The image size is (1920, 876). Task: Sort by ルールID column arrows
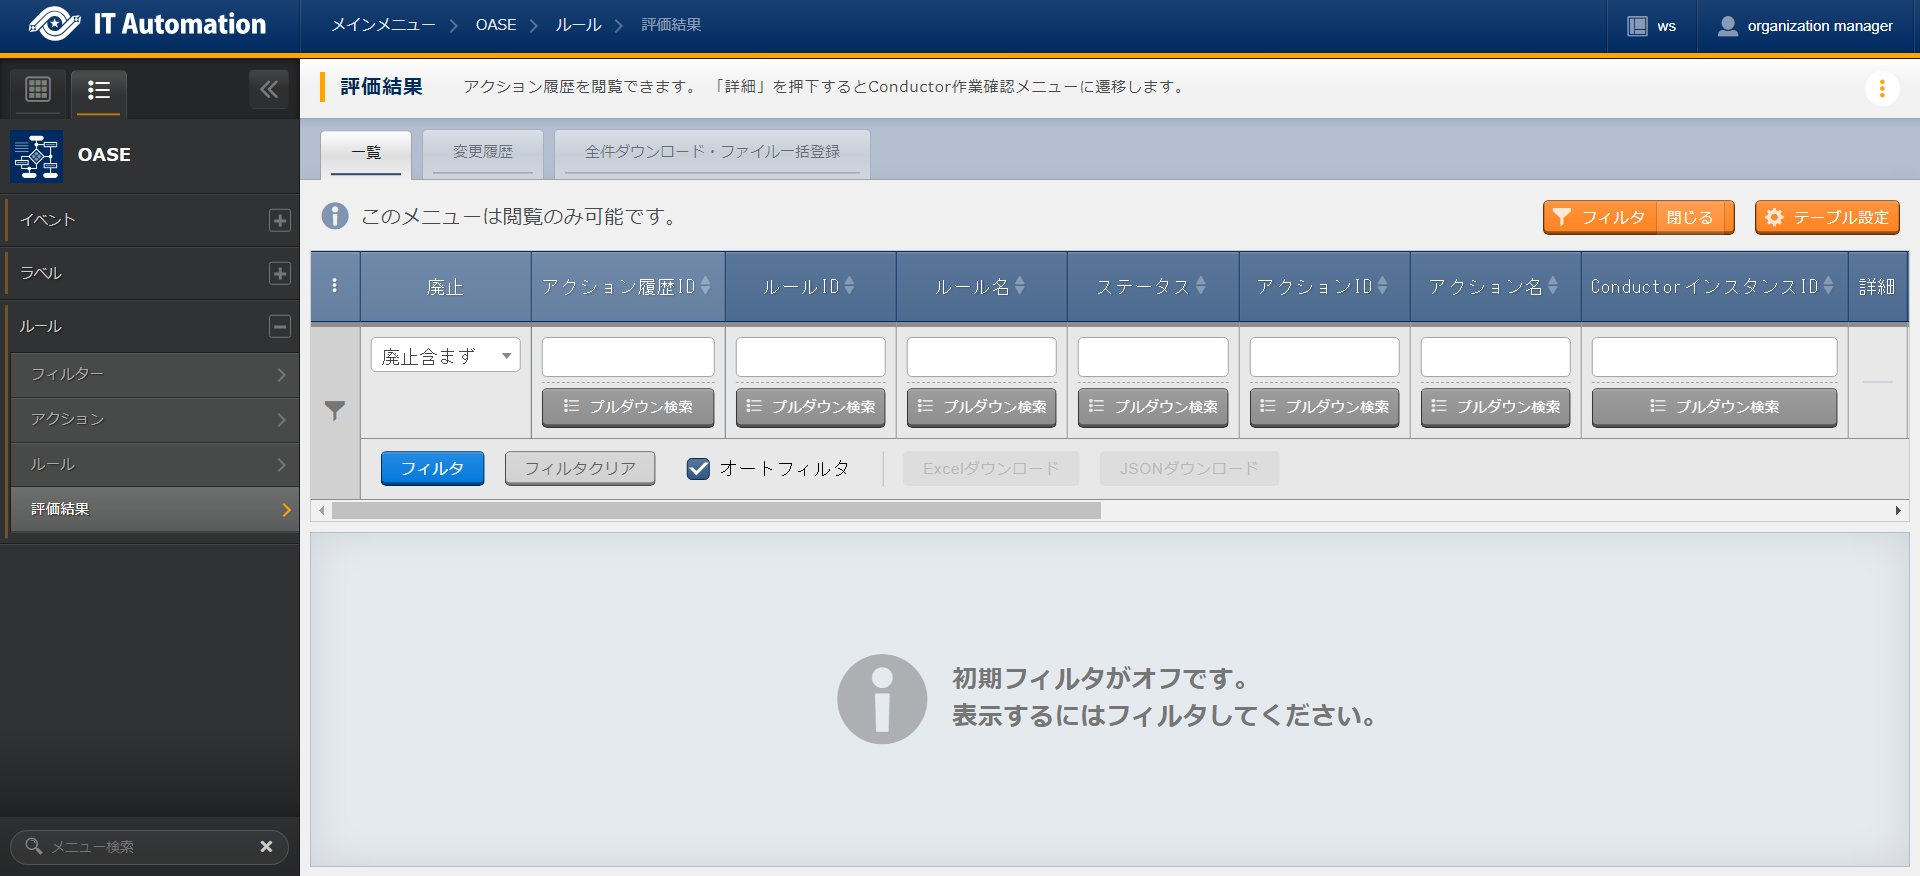click(849, 286)
